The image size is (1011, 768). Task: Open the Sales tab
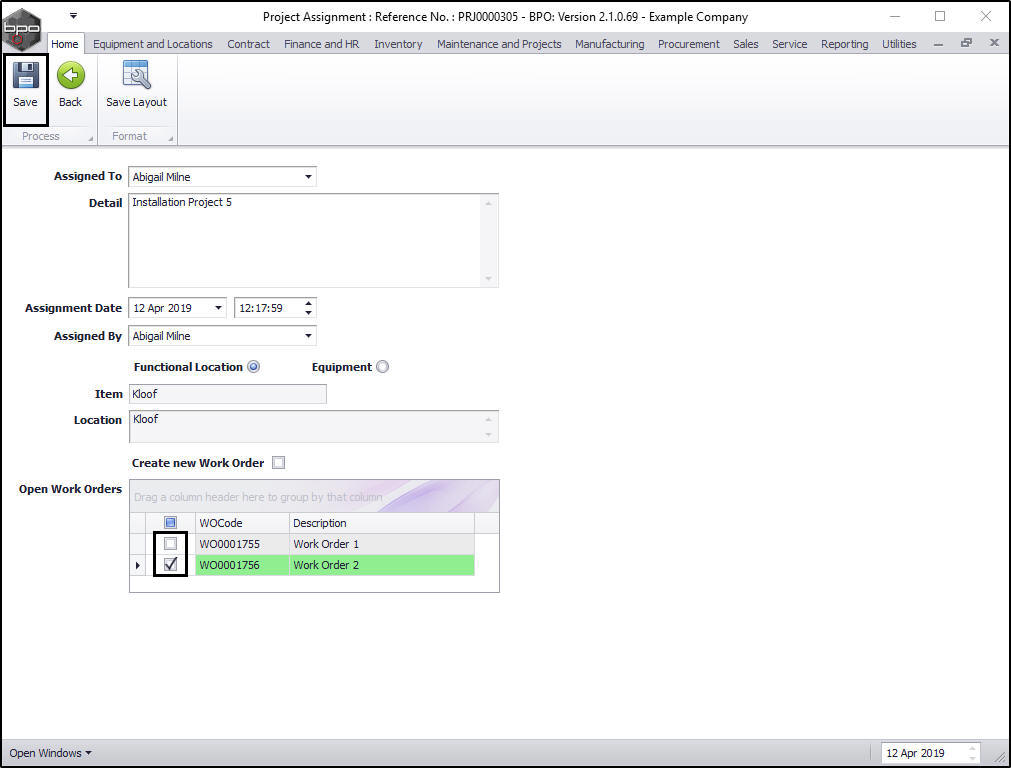745,44
